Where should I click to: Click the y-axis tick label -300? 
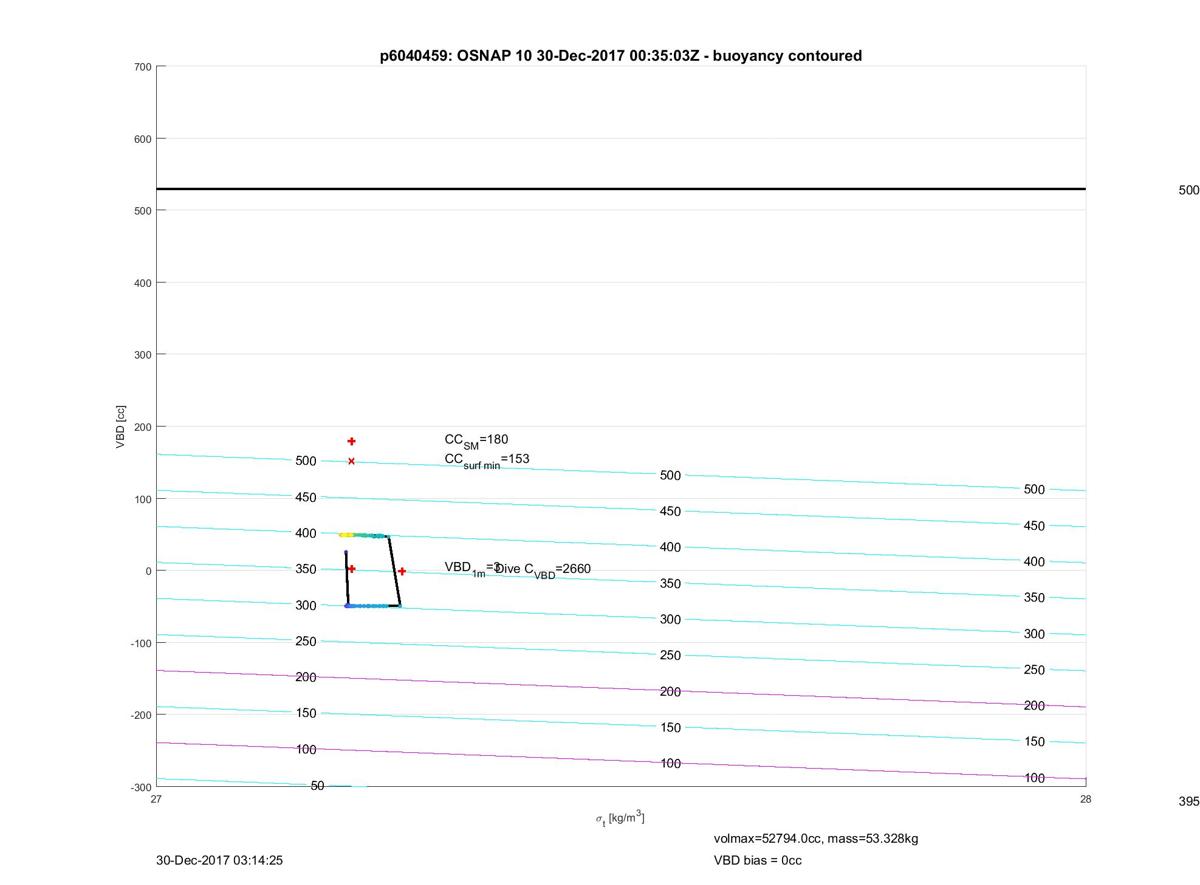click(x=140, y=787)
